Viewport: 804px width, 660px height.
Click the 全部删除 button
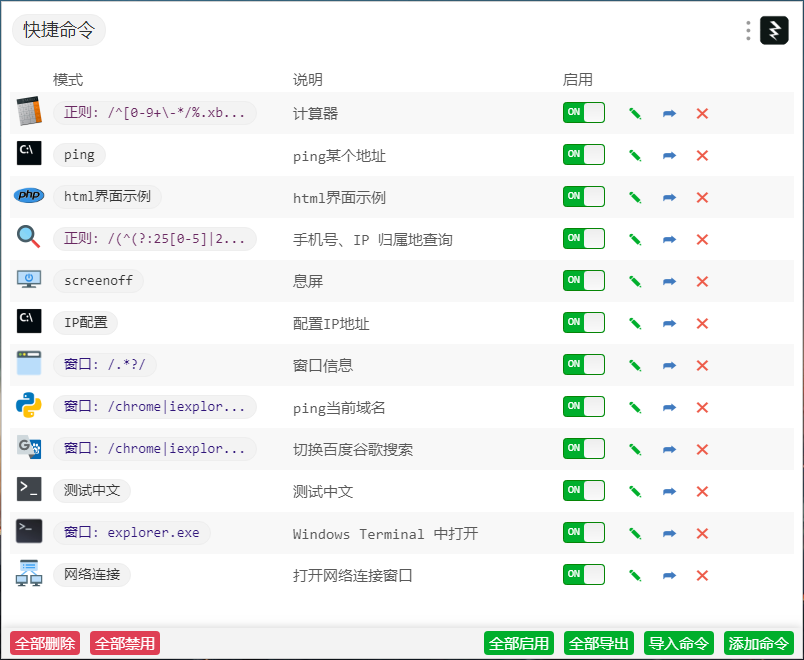(44, 643)
